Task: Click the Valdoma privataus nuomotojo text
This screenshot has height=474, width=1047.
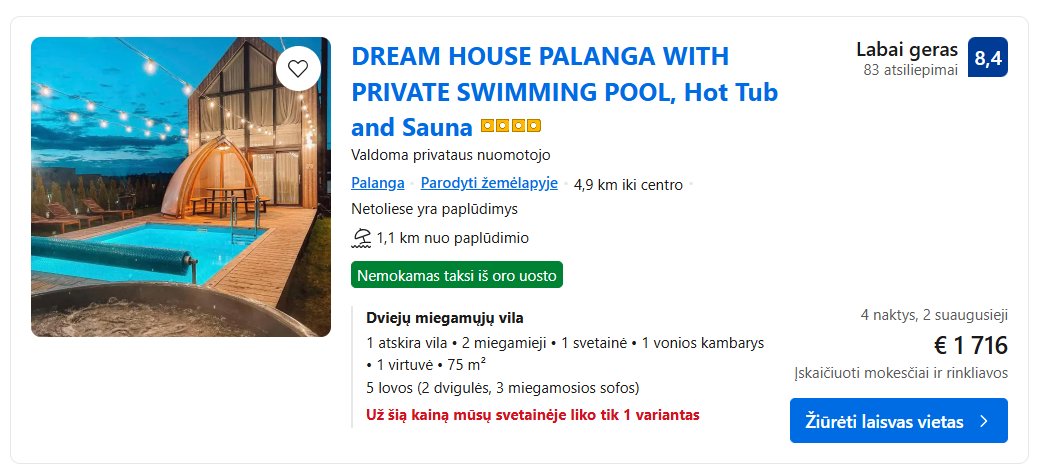Action: click(x=451, y=155)
